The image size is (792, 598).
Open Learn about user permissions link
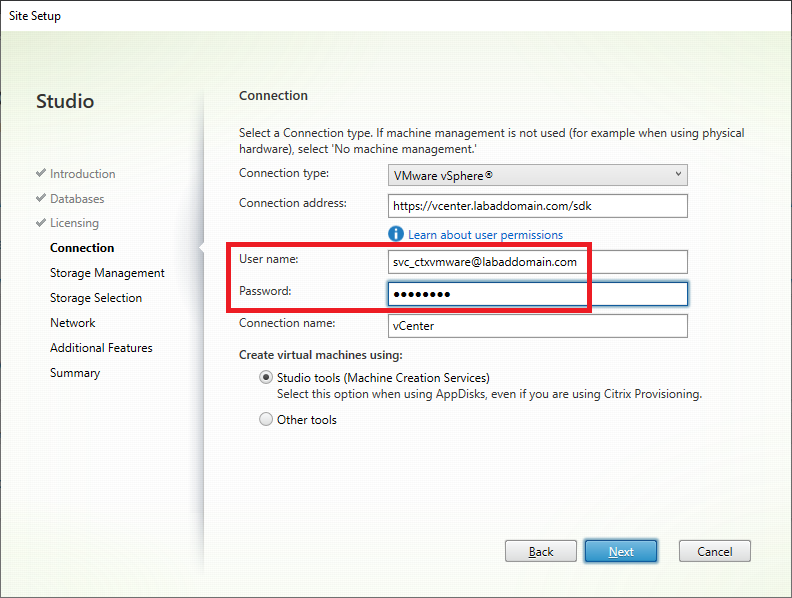[485, 235]
